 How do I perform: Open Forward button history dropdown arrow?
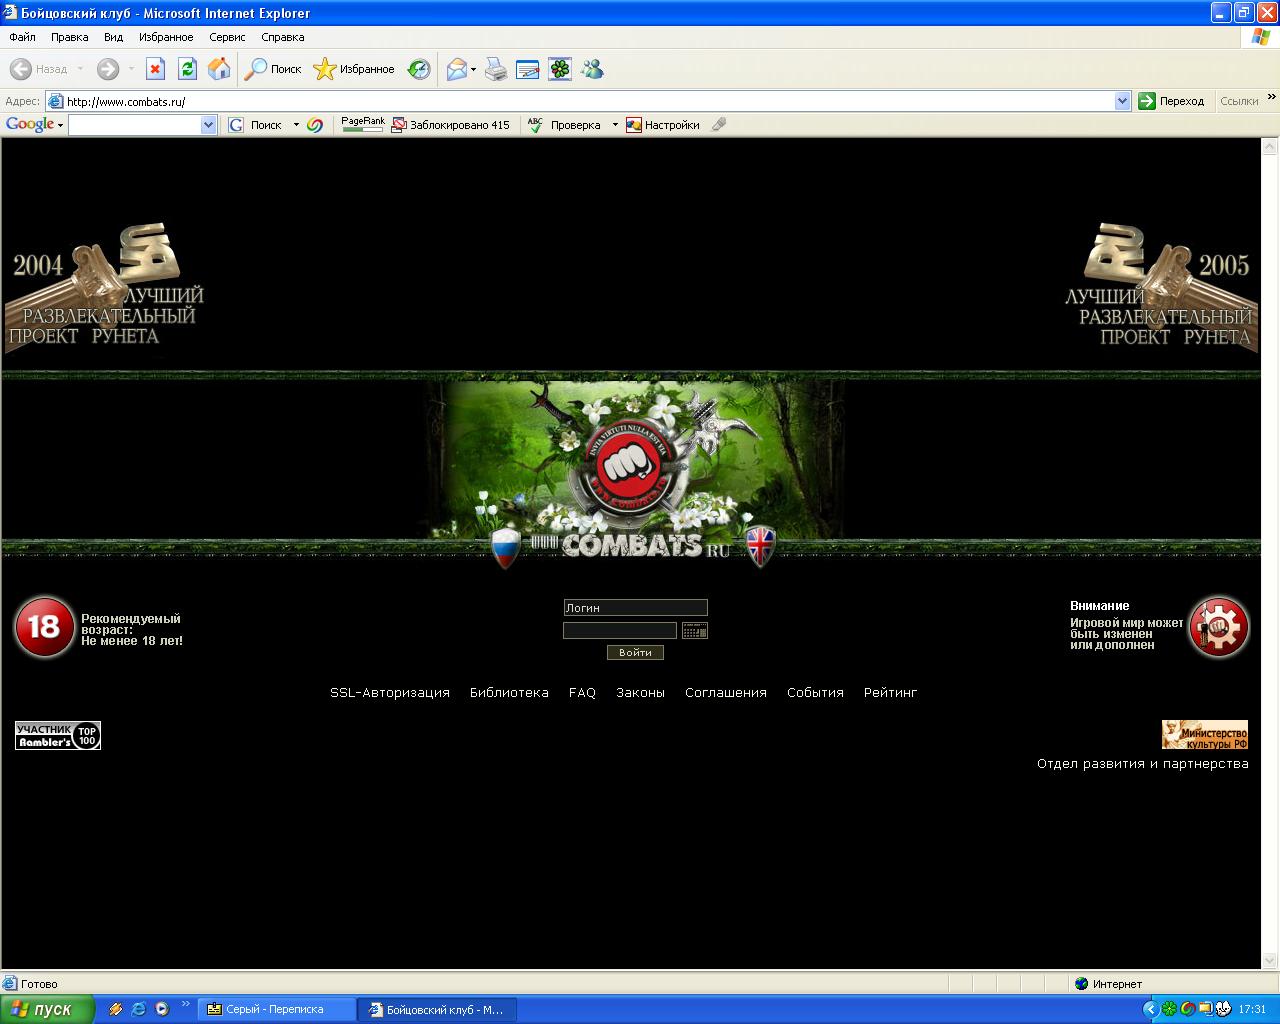tap(130, 69)
